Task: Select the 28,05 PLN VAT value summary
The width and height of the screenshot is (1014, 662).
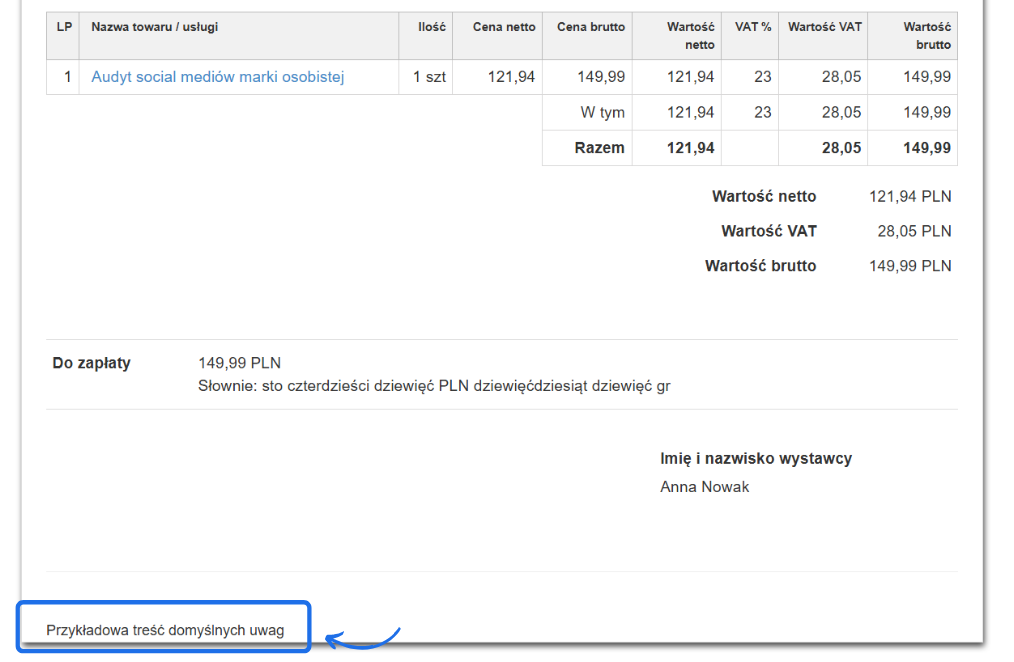Action: click(x=913, y=231)
